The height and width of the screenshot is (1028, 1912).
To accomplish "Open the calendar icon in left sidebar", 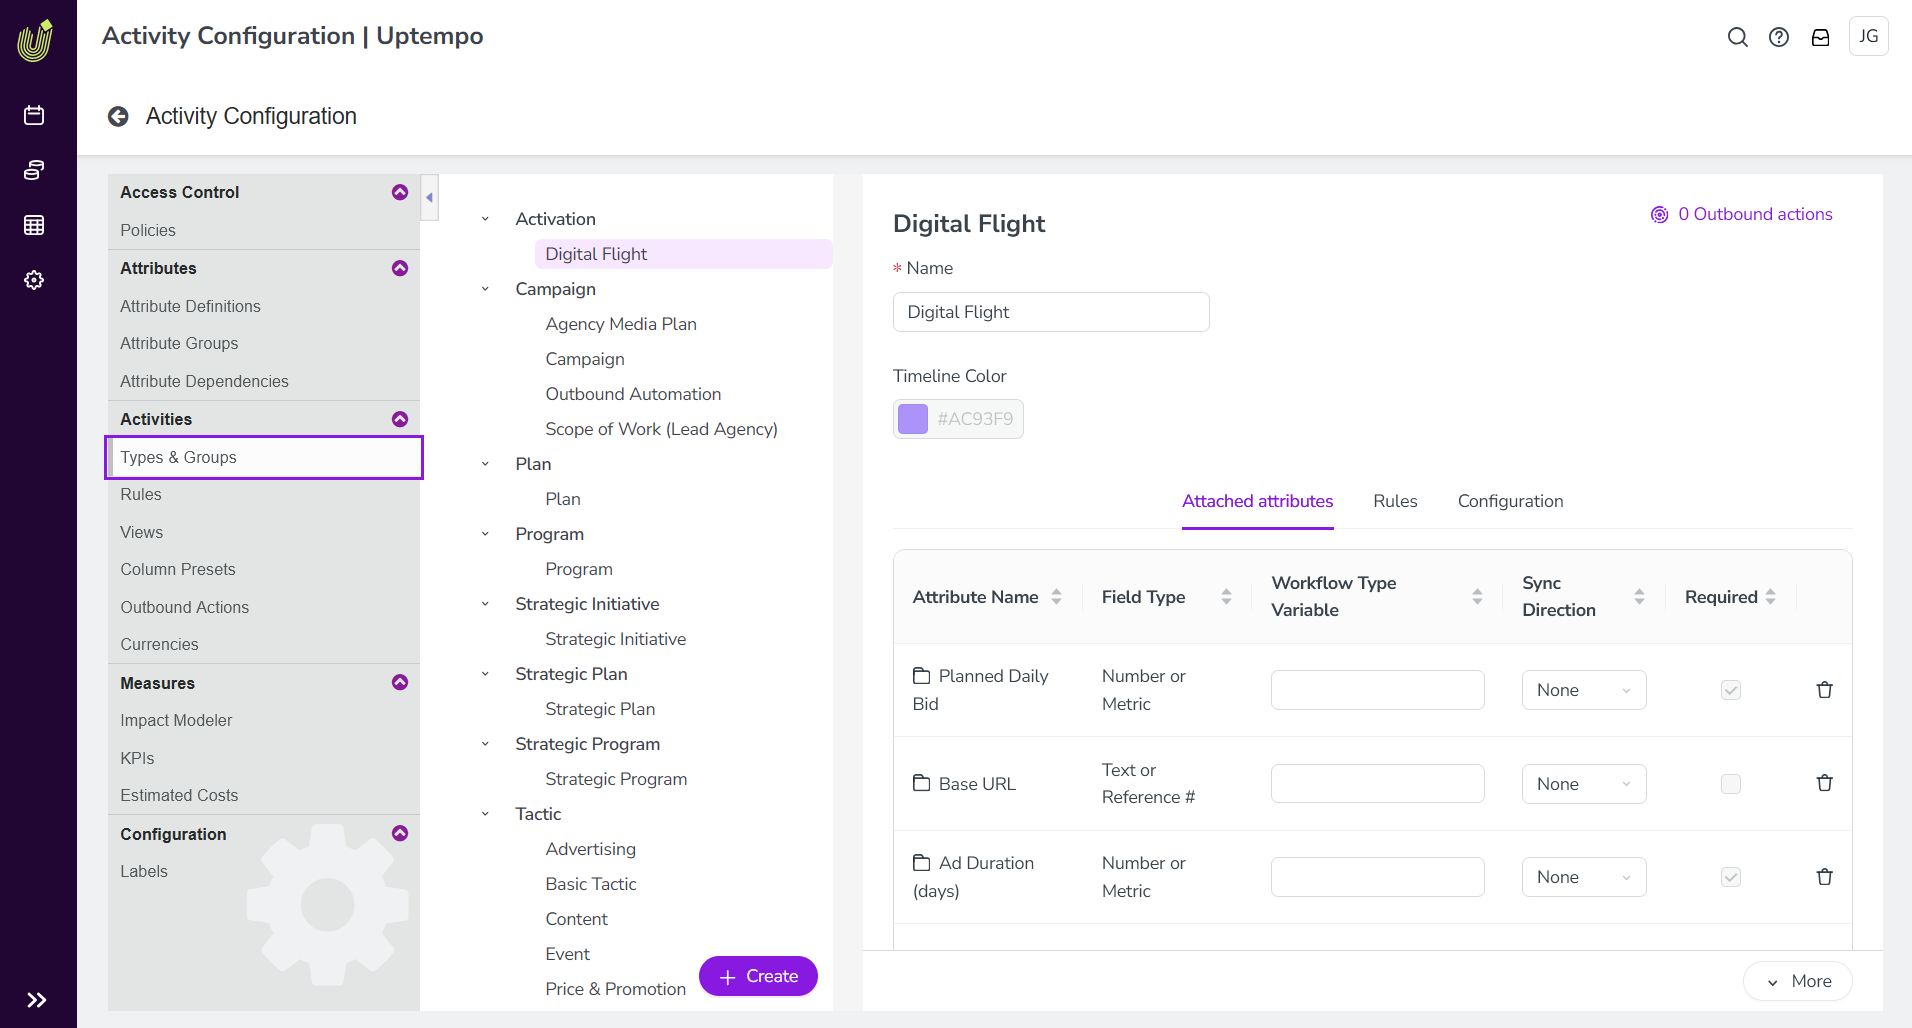I will point(34,115).
